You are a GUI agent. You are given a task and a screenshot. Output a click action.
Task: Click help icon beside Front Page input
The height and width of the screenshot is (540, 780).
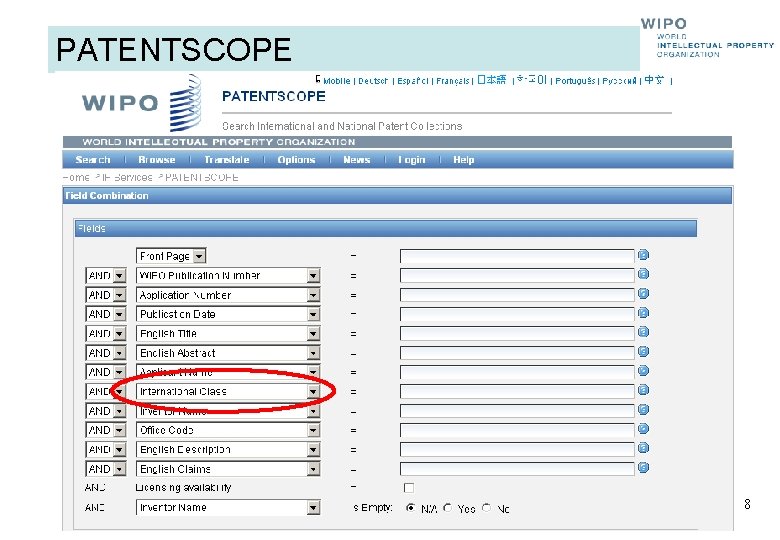(643, 255)
